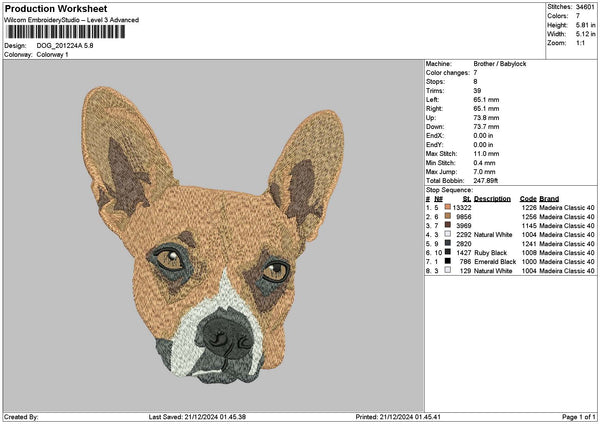Click the orange swatch for code 1226
The image size is (600, 424).
pos(447,207)
